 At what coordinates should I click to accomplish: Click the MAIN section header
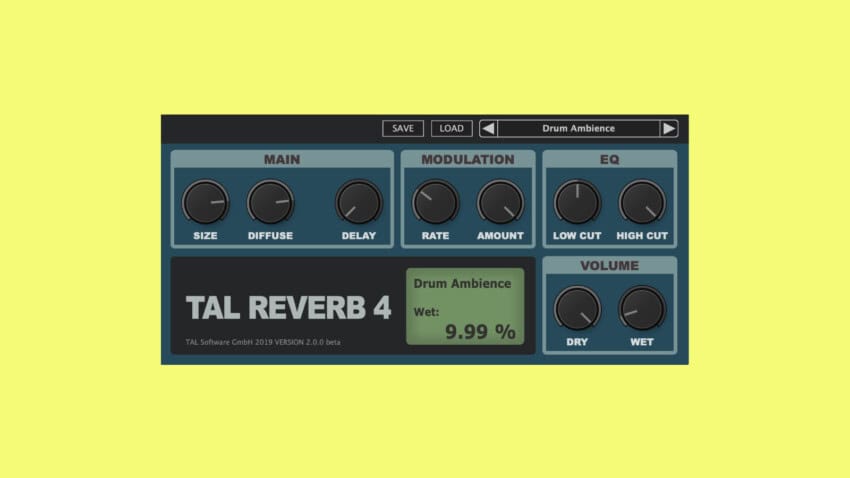point(282,159)
